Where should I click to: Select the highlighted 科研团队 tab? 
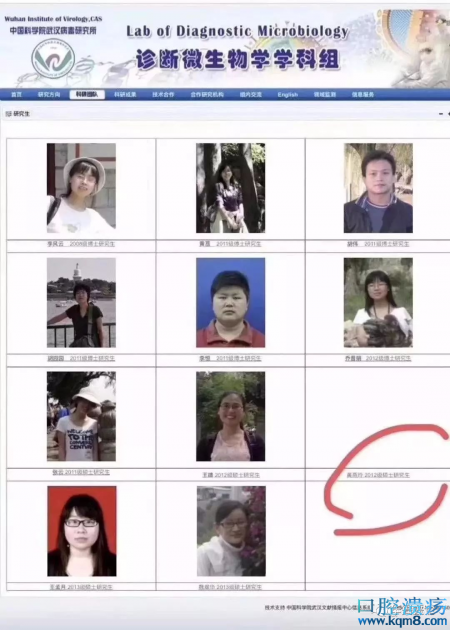click(x=87, y=94)
